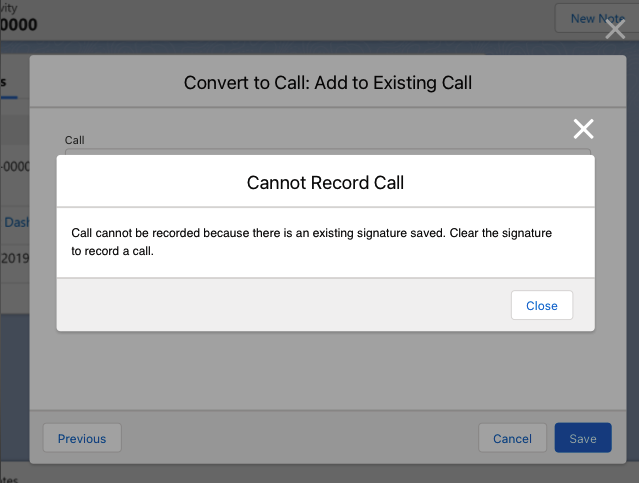Click the gray footer bar of error dialog
Screen dimensions: 639x483
click(280, 305)
